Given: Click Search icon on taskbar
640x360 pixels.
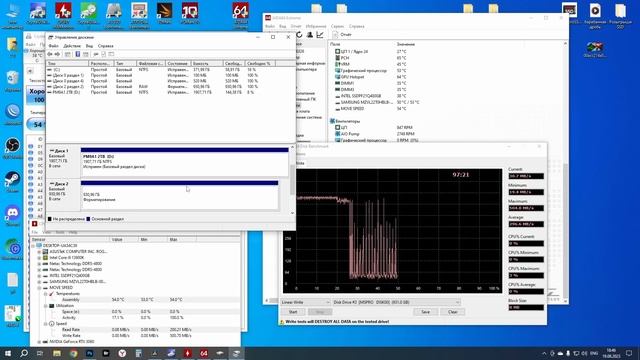Looking at the screenshot, I should pyautogui.click(x=24, y=353).
